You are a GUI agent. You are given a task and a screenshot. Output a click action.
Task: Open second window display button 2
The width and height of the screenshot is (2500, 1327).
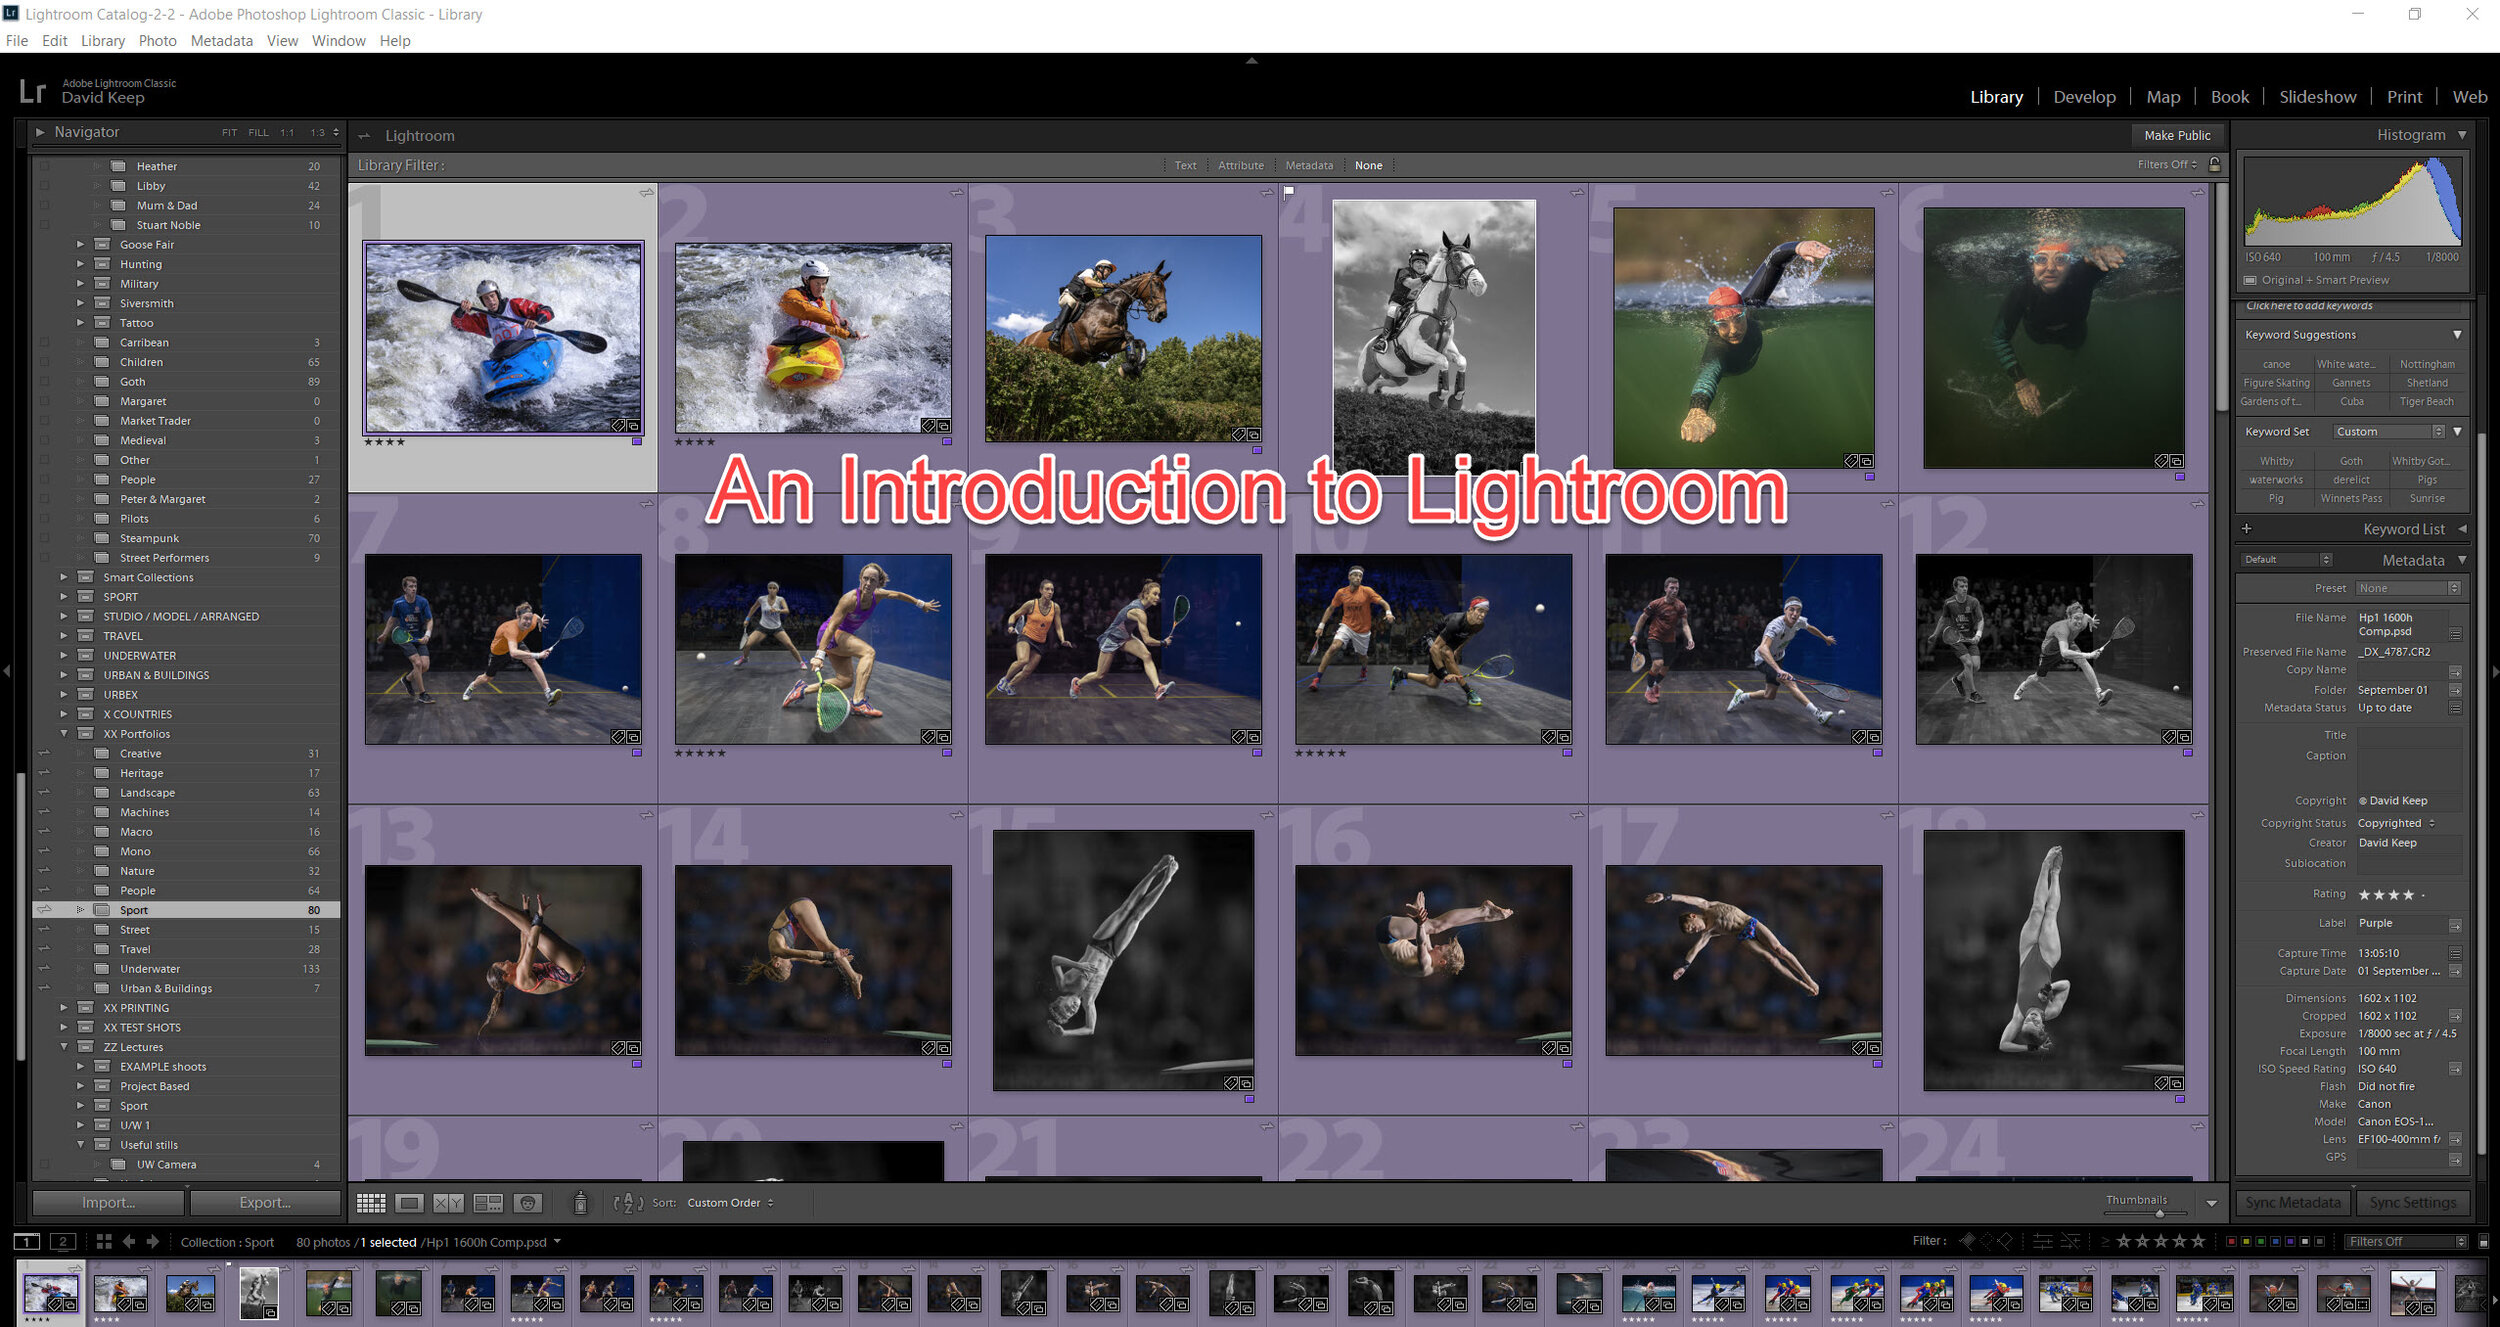point(62,1242)
